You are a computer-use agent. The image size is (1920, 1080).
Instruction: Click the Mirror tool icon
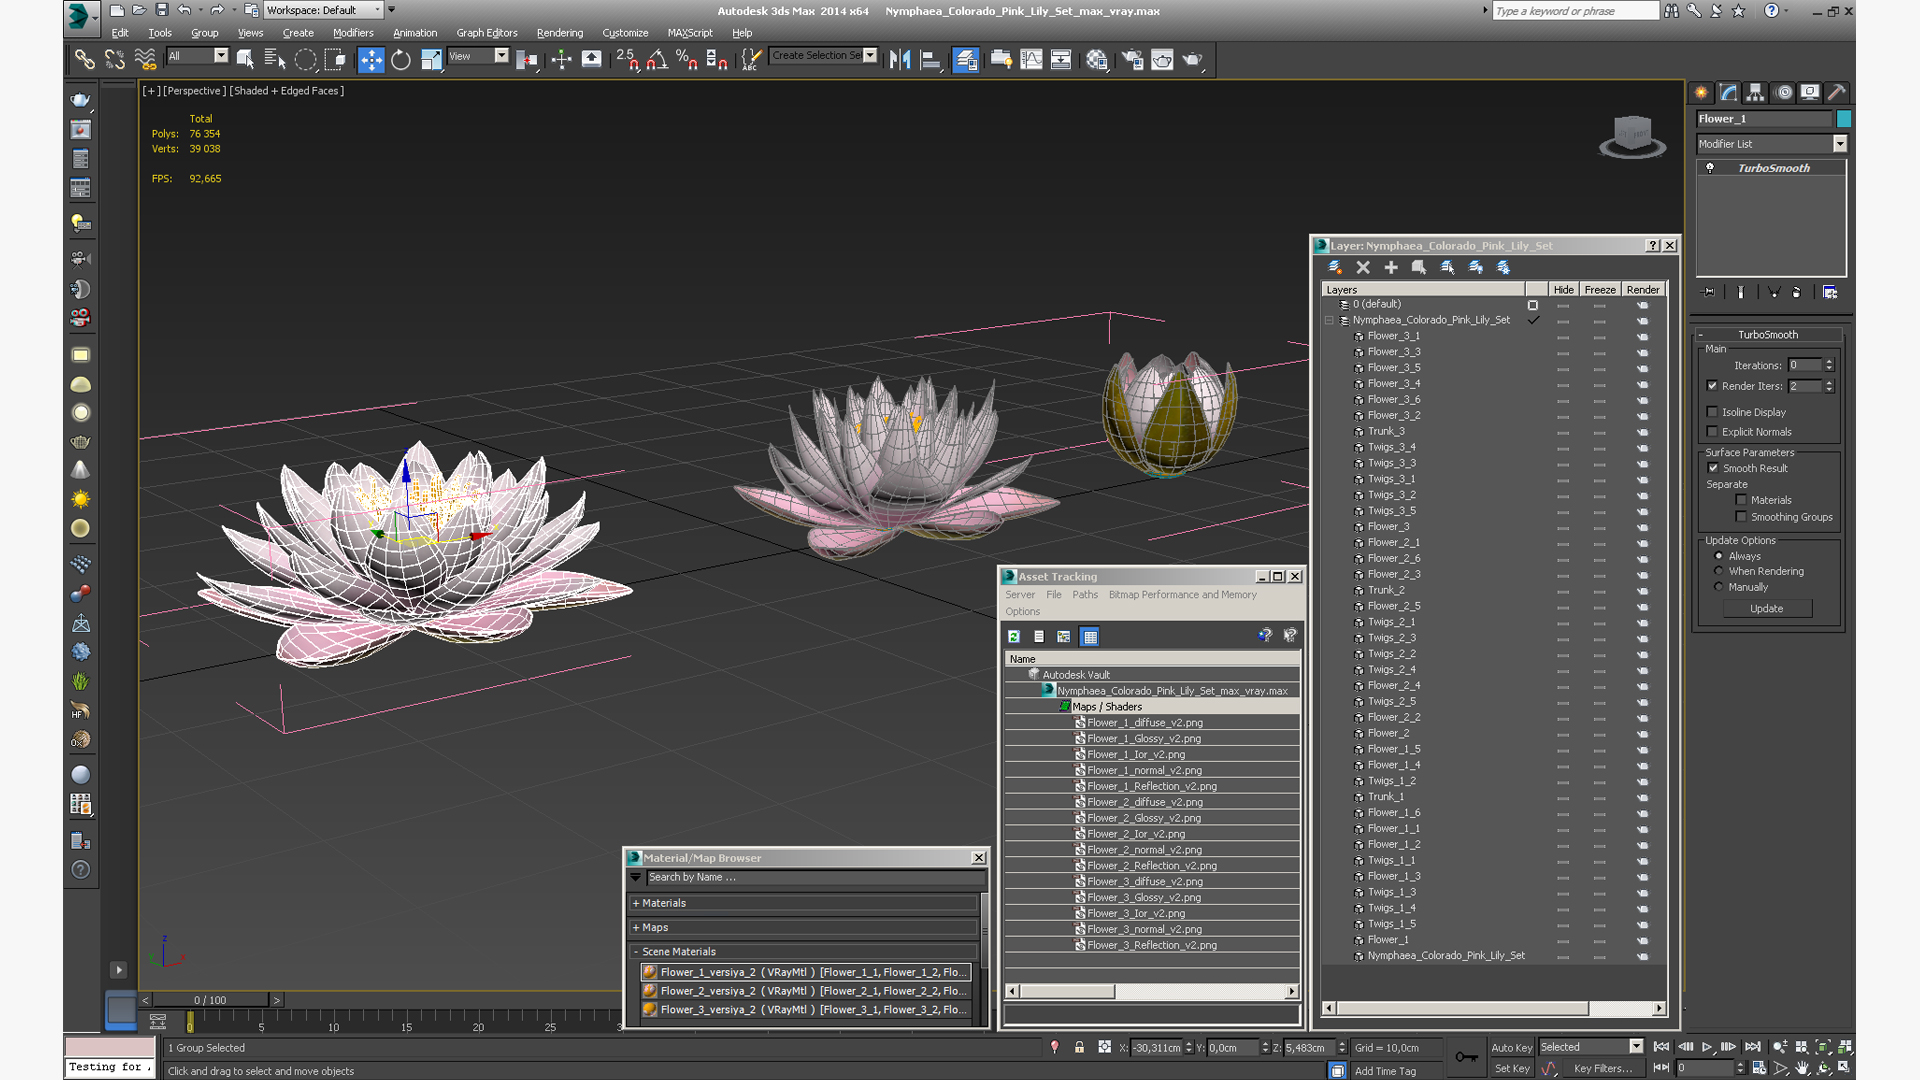tap(900, 60)
